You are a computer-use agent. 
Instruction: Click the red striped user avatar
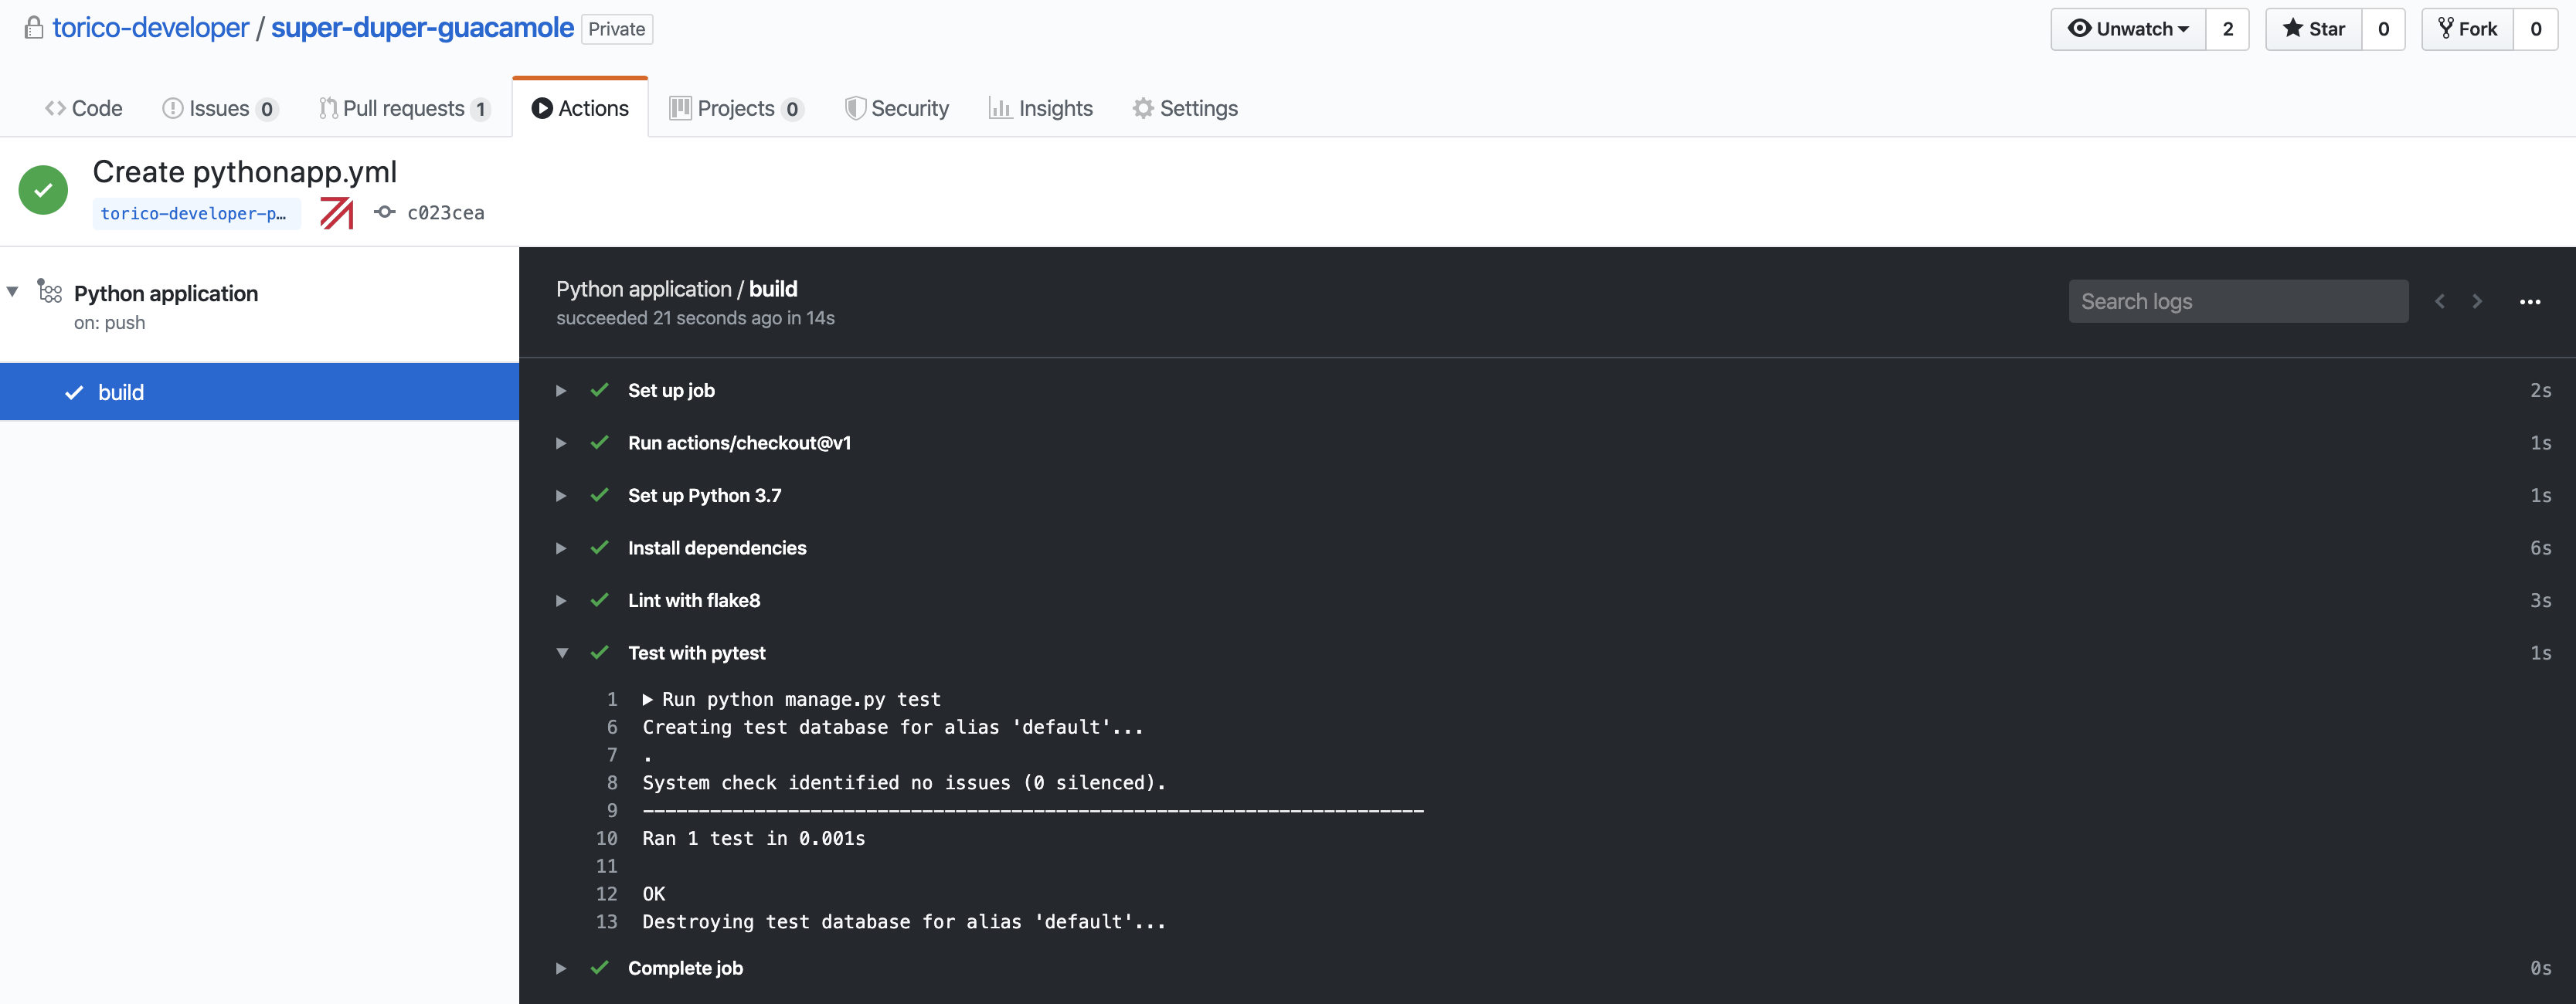[337, 213]
